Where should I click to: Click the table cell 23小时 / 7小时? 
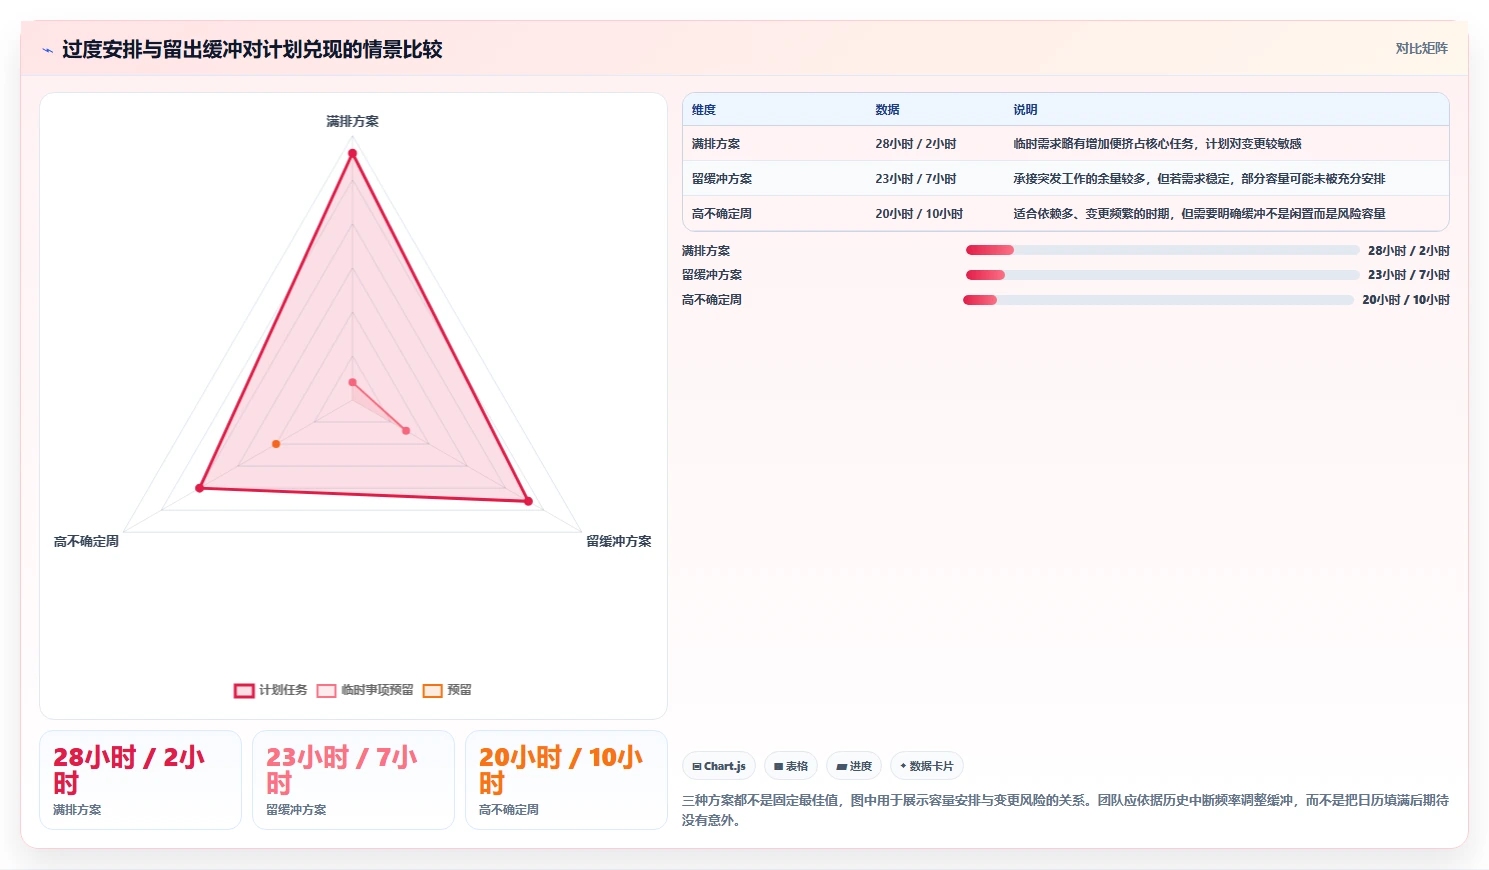[916, 179]
